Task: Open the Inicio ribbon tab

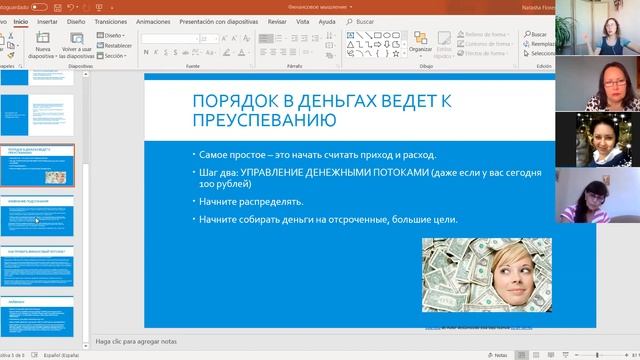Action: pyautogui.click(x=21, y=22)
